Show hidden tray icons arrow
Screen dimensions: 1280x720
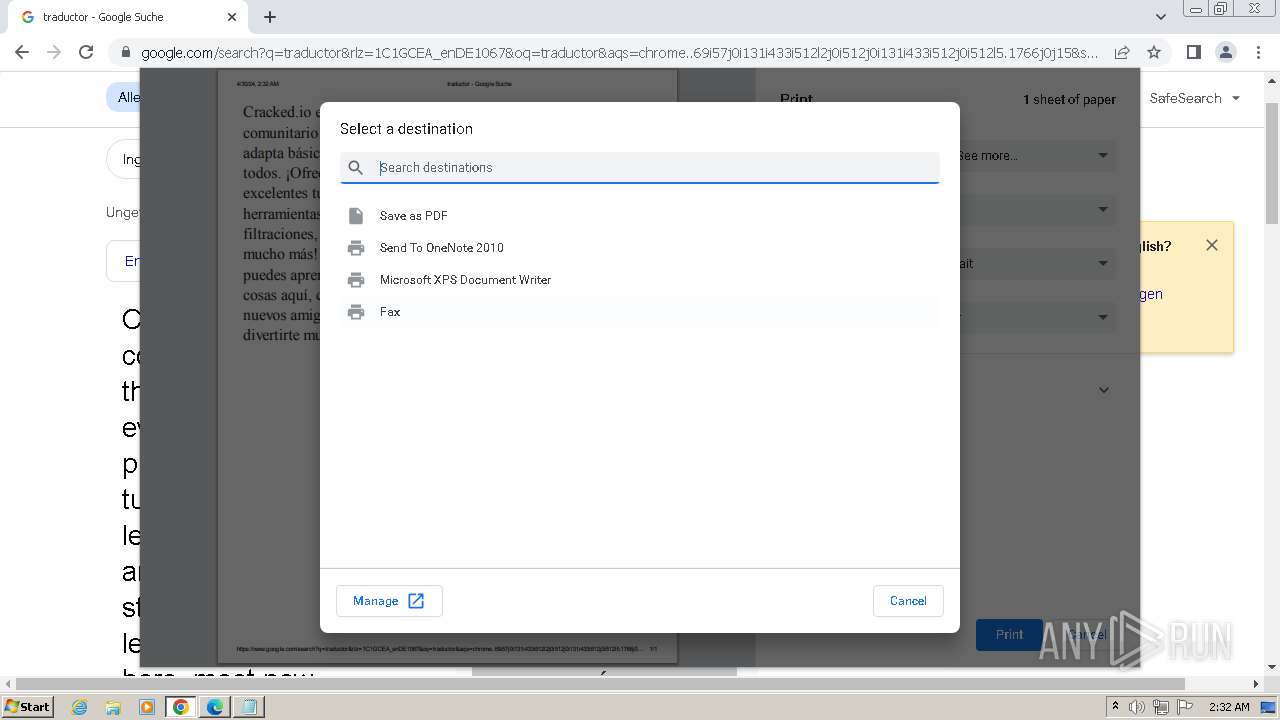pyautogui.click(x=1115, y=707)
